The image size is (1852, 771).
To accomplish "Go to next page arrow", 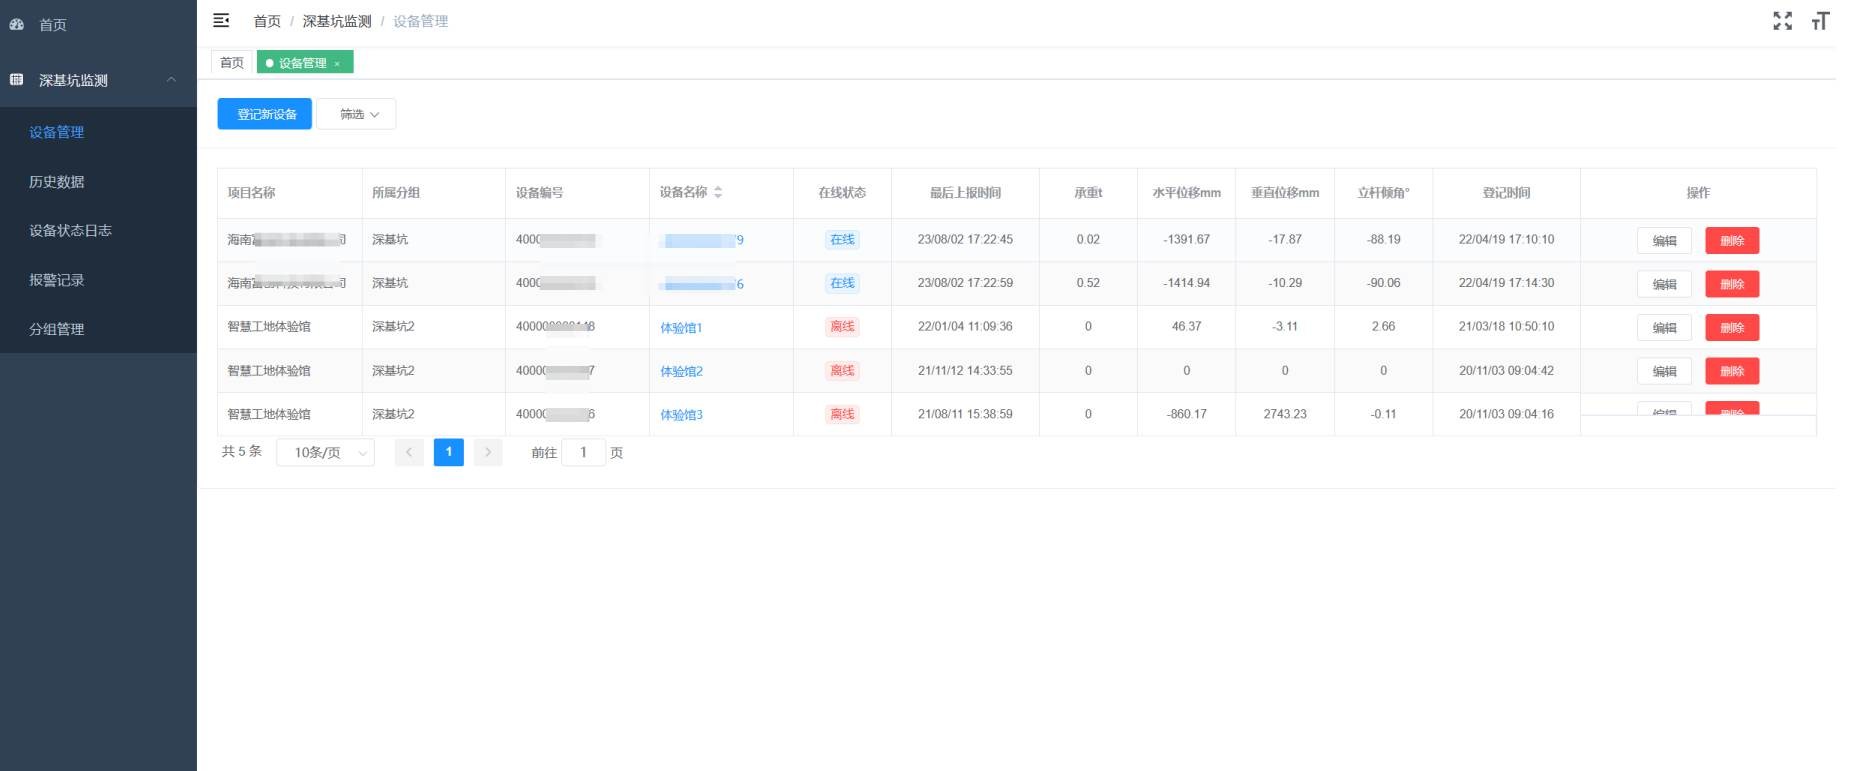I will pos(488,453).
